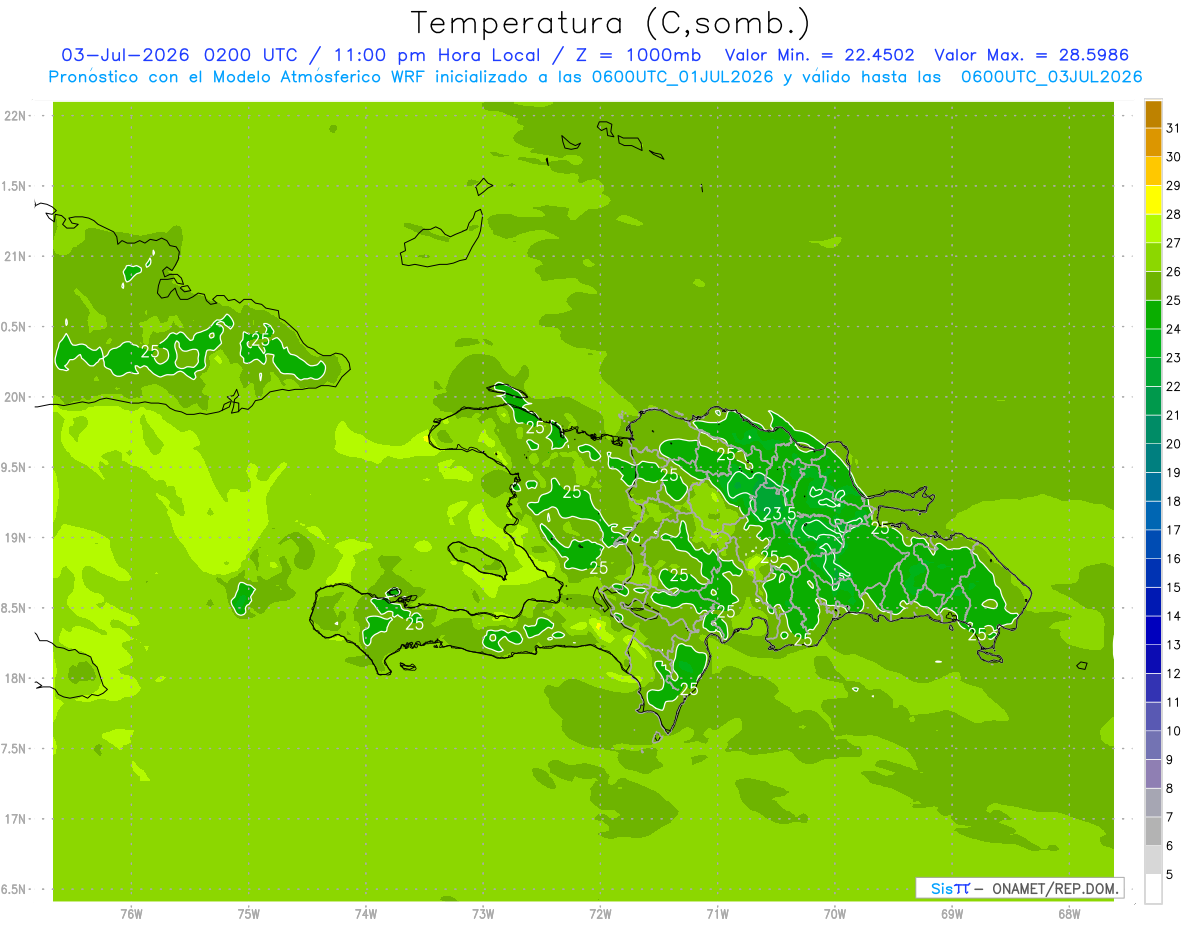Click the legend value 13
The width and height of the screenshot is (1200, 927).
pos(1173,645)
